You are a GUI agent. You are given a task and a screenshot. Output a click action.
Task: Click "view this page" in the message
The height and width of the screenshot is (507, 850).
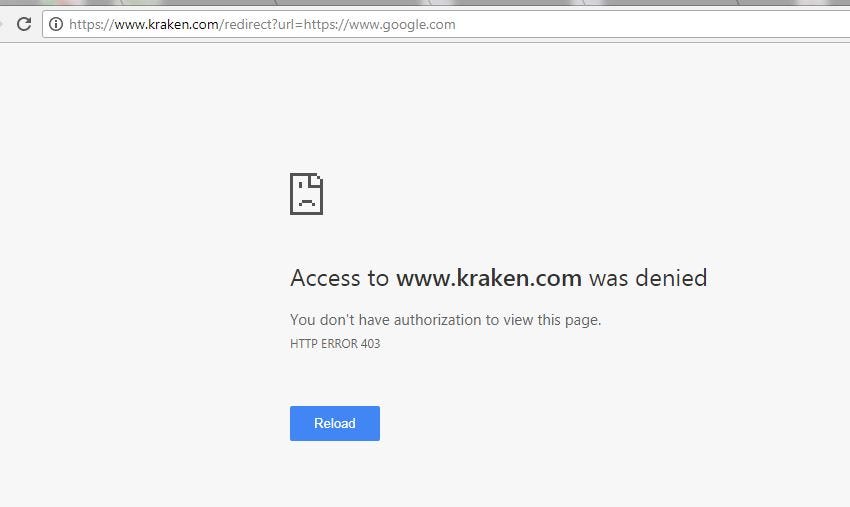click(x=552, y=319)
